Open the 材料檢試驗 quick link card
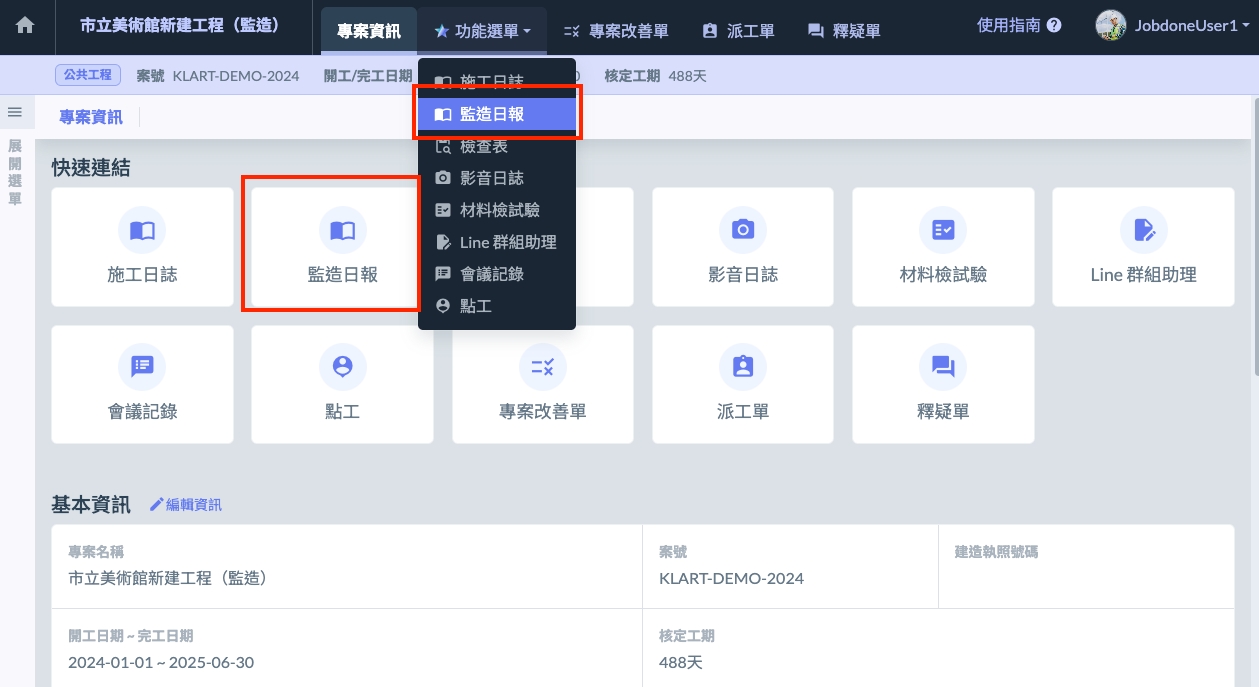 (942, 247)
